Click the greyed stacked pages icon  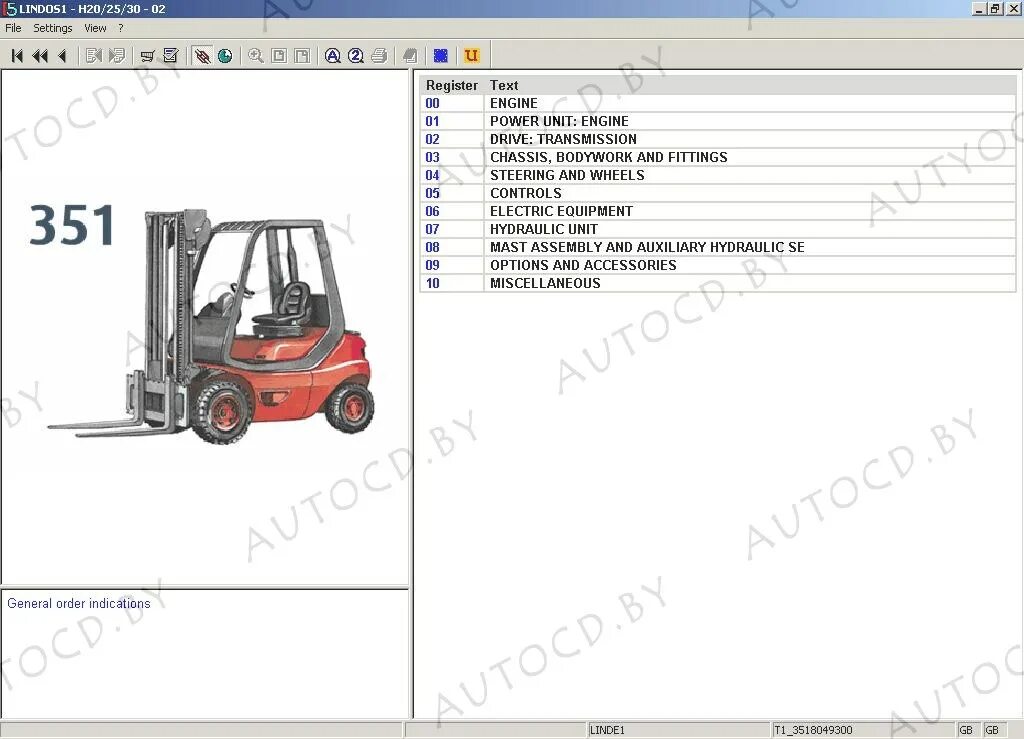pyautogui.click(x=410, y=56)
